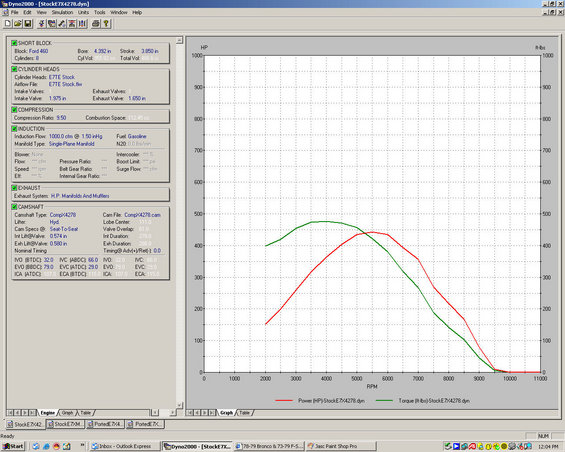565x452 pixels.
Task: Edit the IVC (ABDC) 66.0 value
Action: (x=93, y=260)
